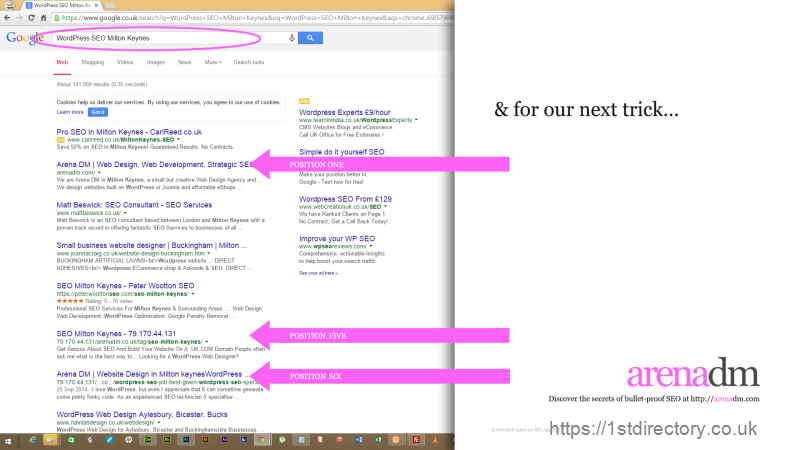Open WordPress Web Design Aylesbury result

point(142,414)
